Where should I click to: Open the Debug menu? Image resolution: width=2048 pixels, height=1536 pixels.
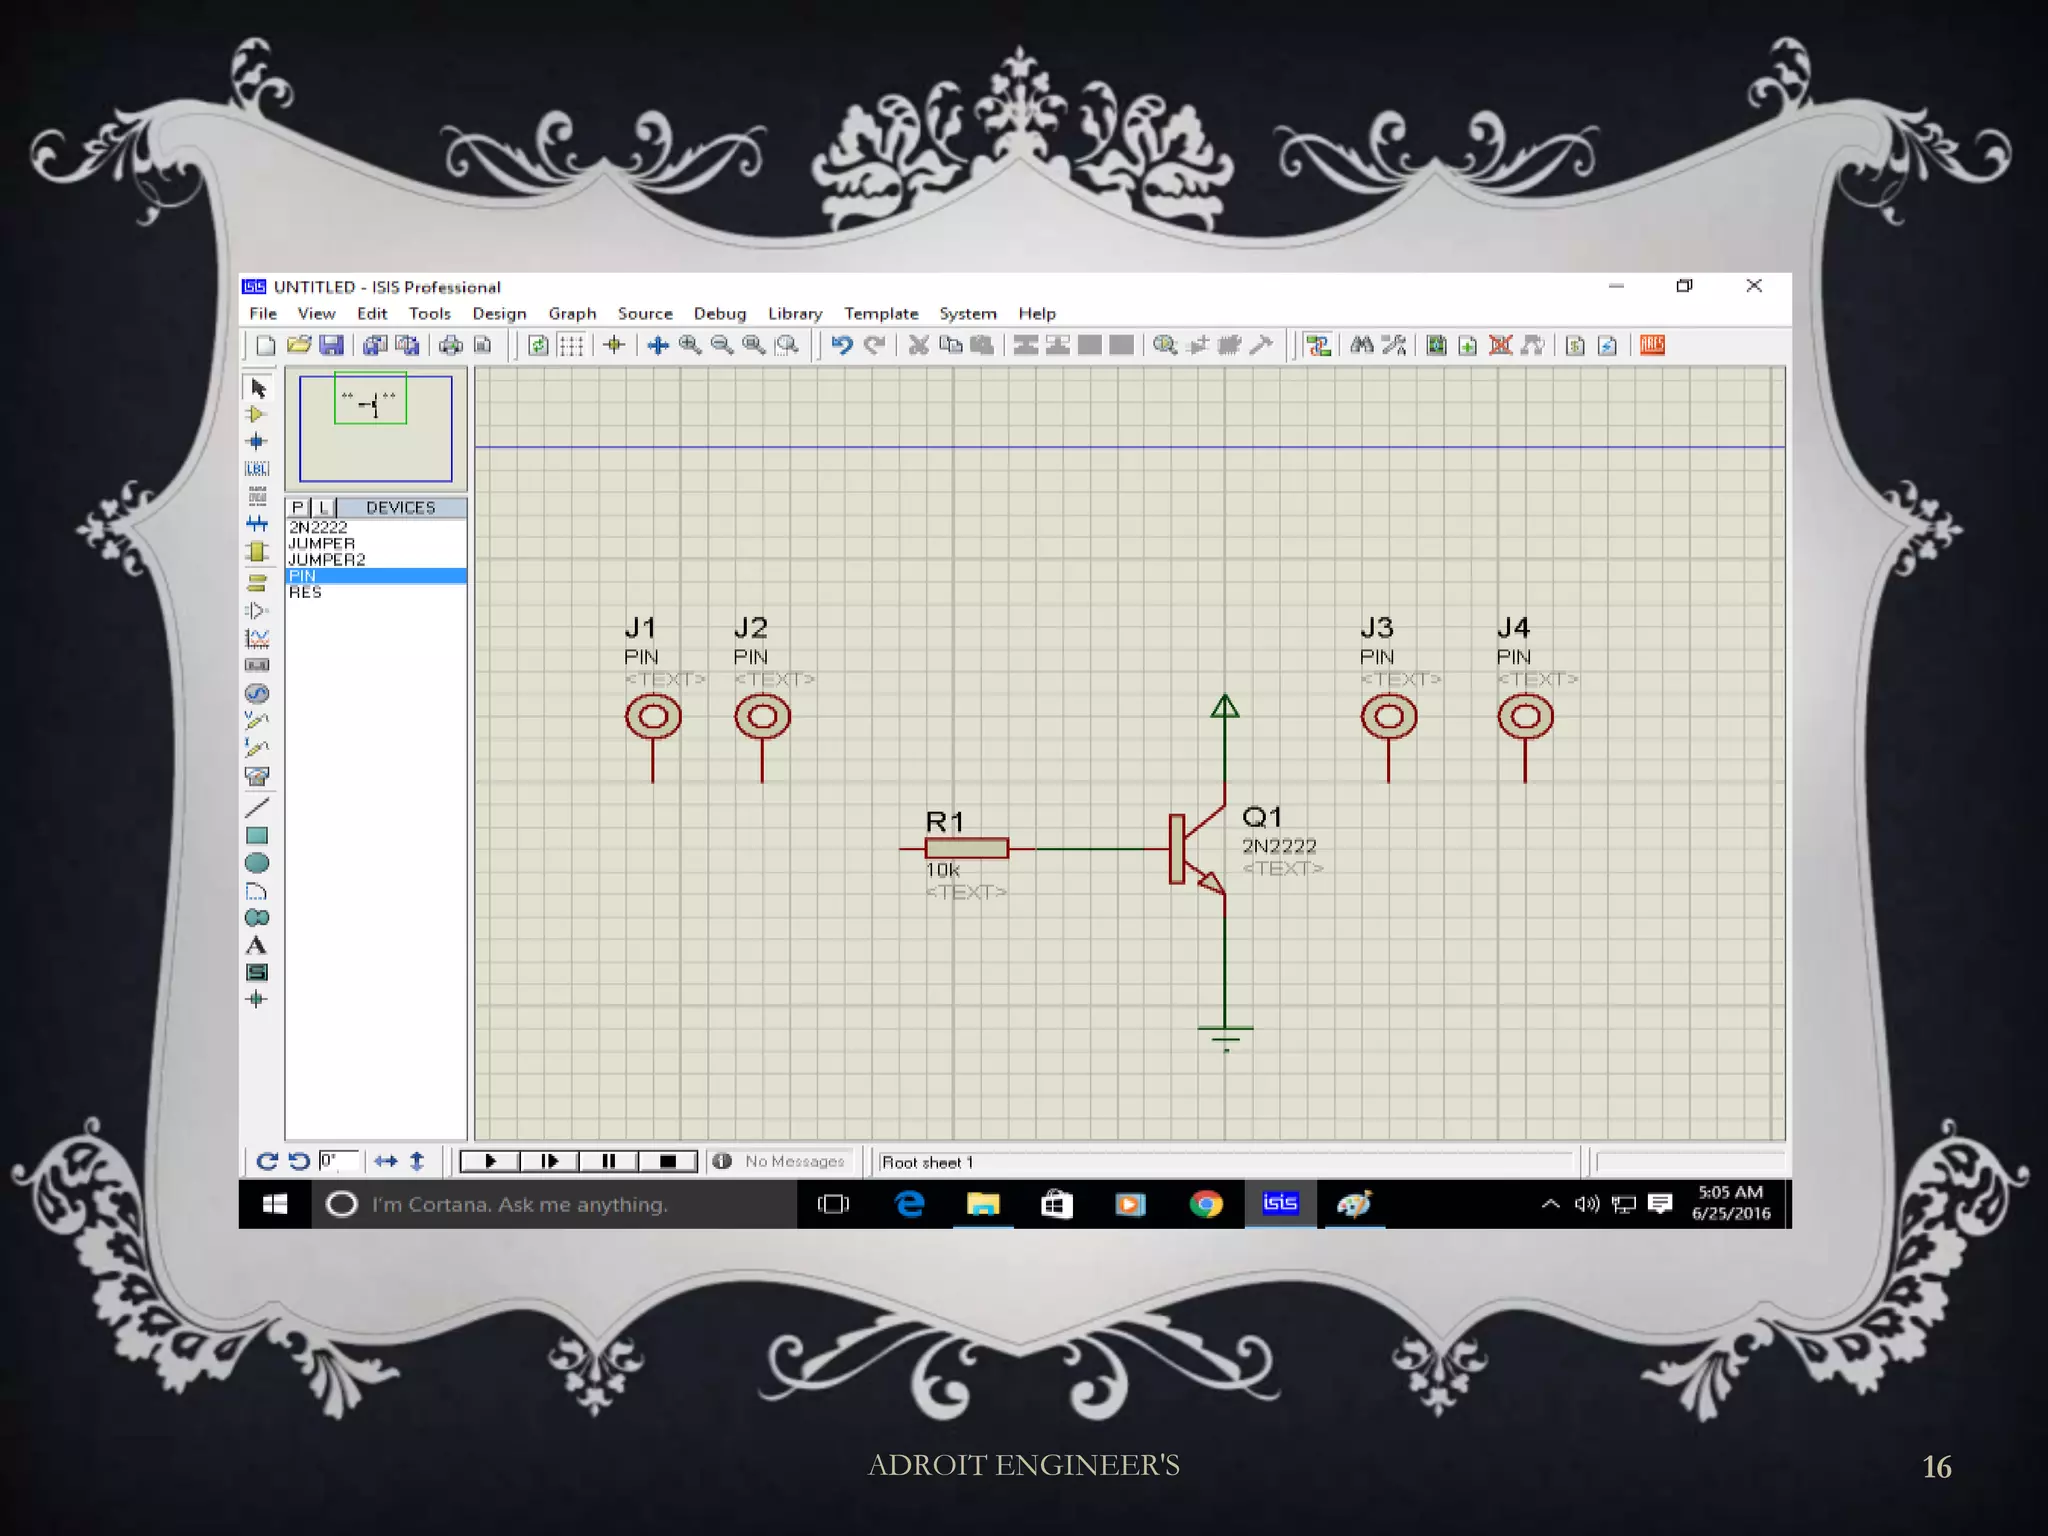tap(719, 313)
